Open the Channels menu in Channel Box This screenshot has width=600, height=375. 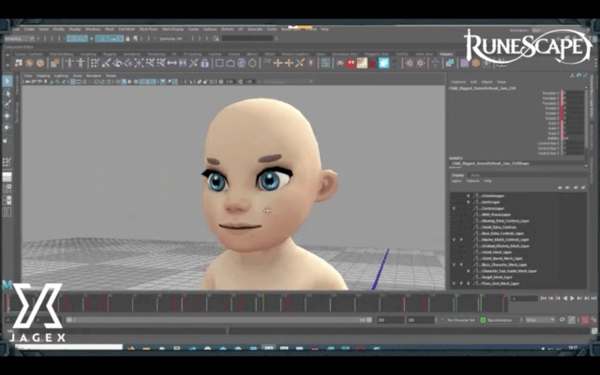458,82
